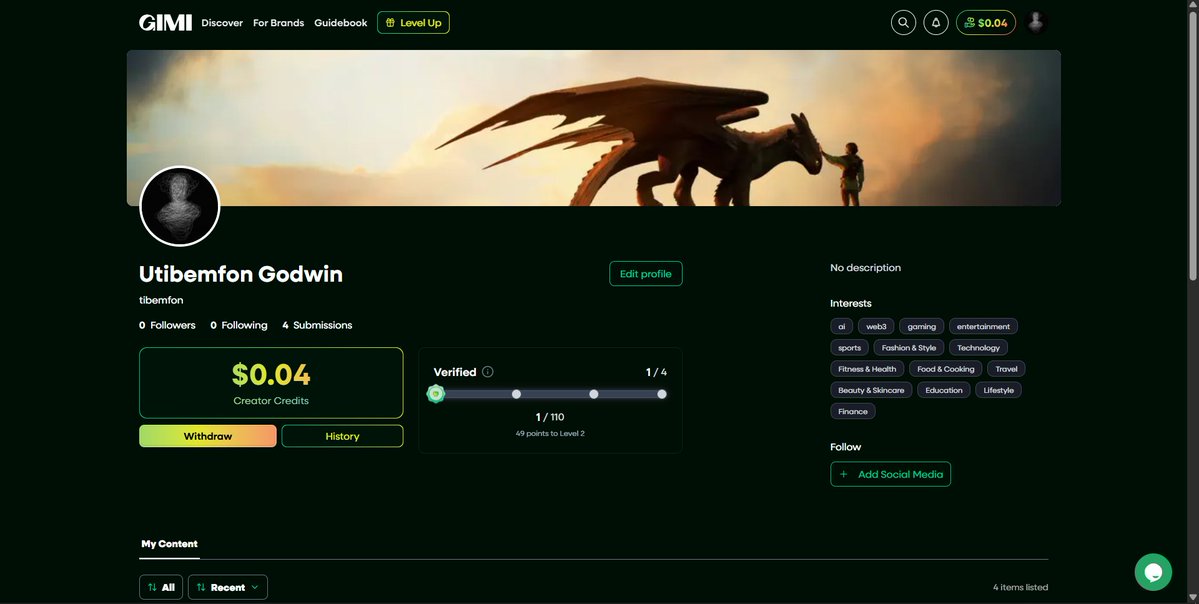Click the Level Up button
1199x604 pixels.
coord(413,23)
